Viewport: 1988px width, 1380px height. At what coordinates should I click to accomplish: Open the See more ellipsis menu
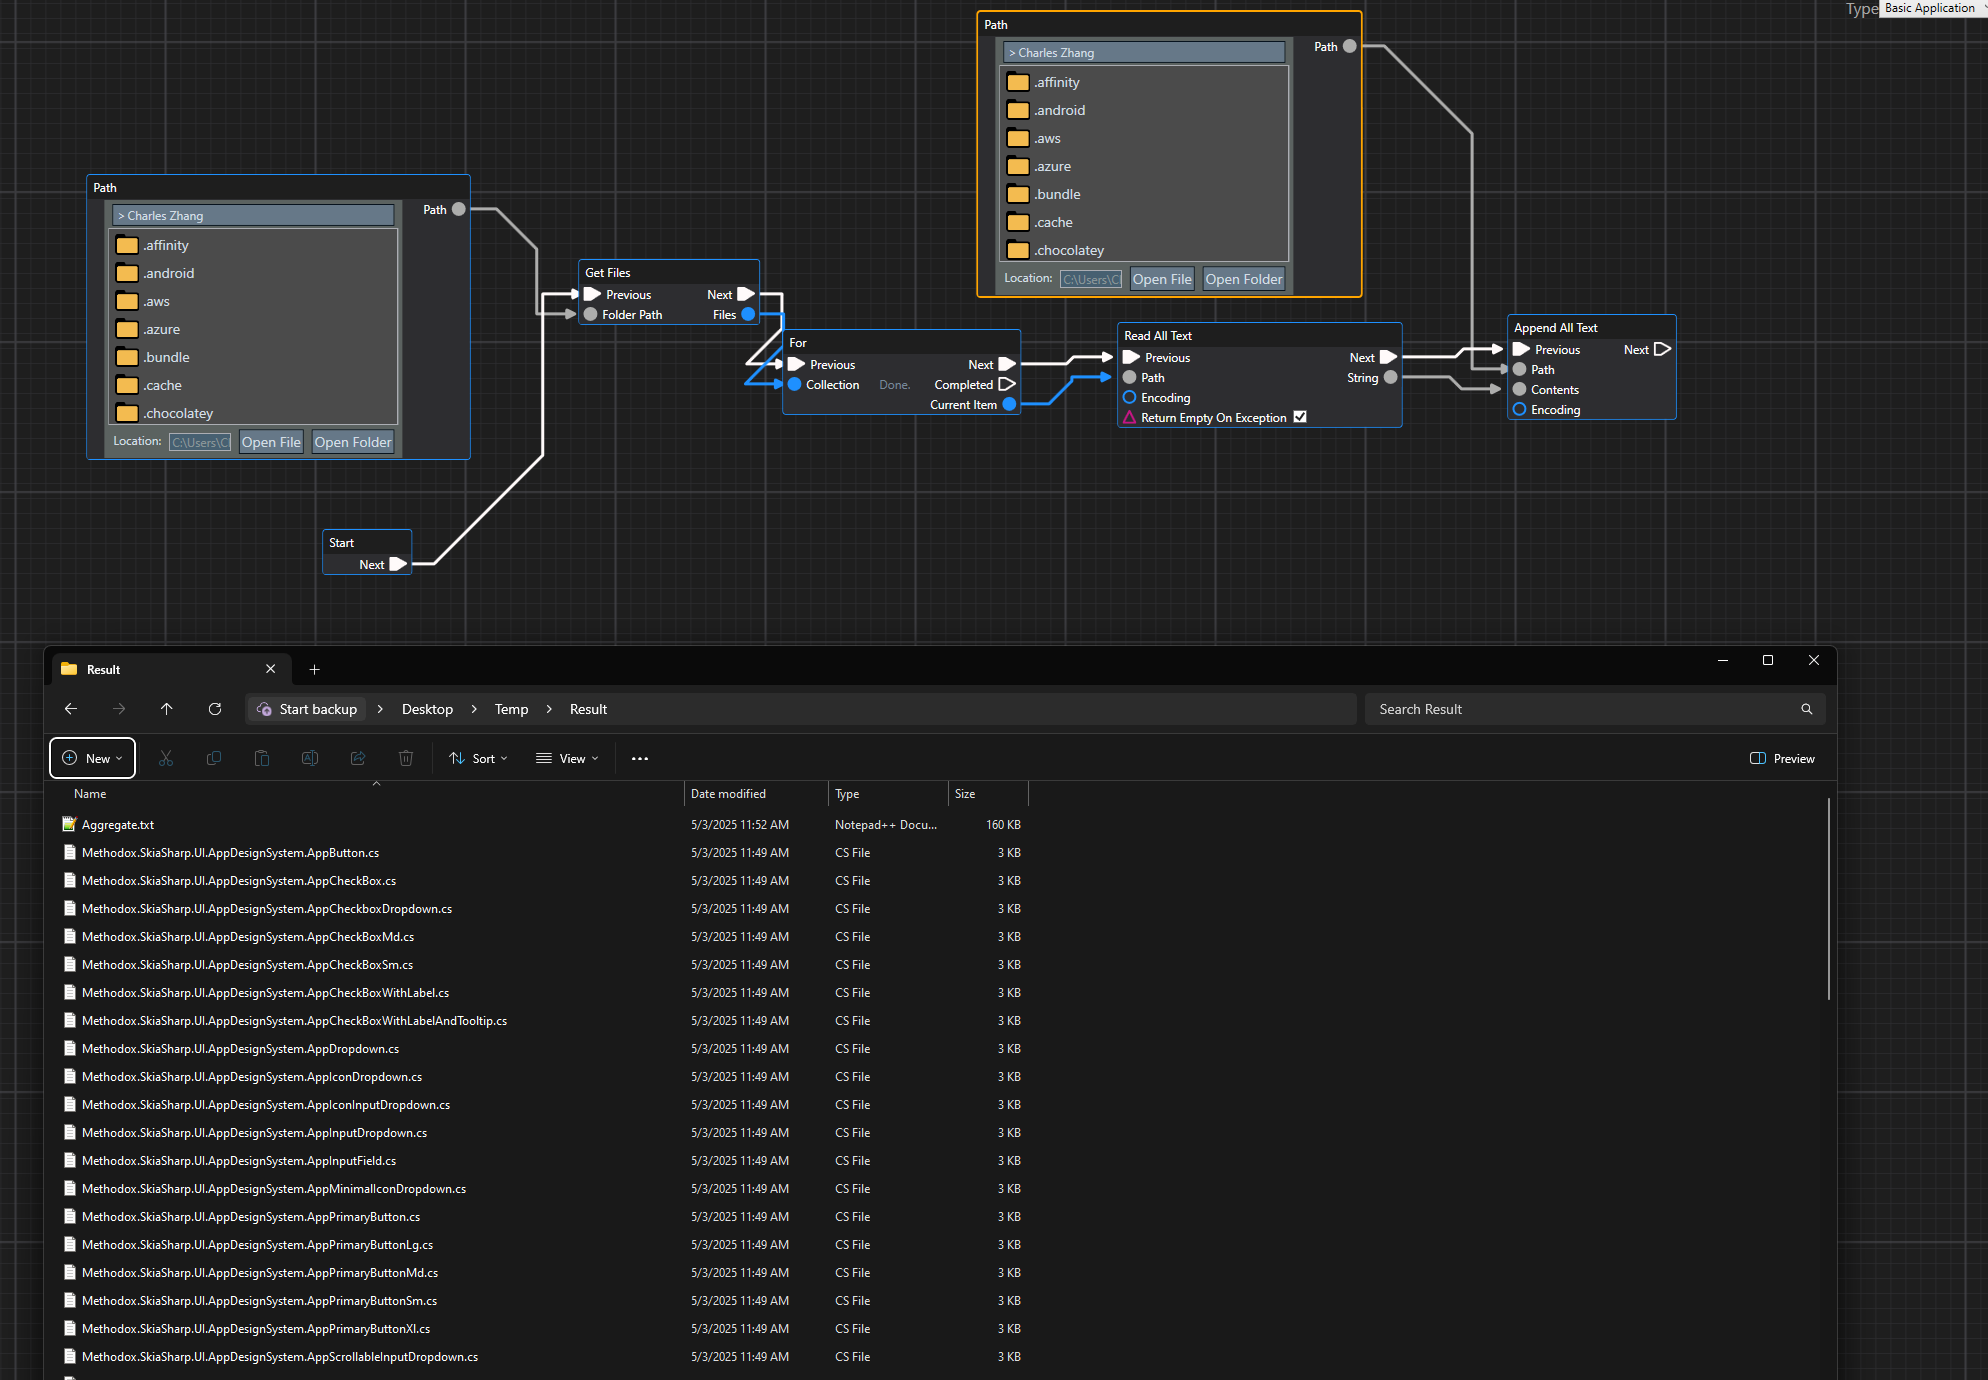click(640, 759)
